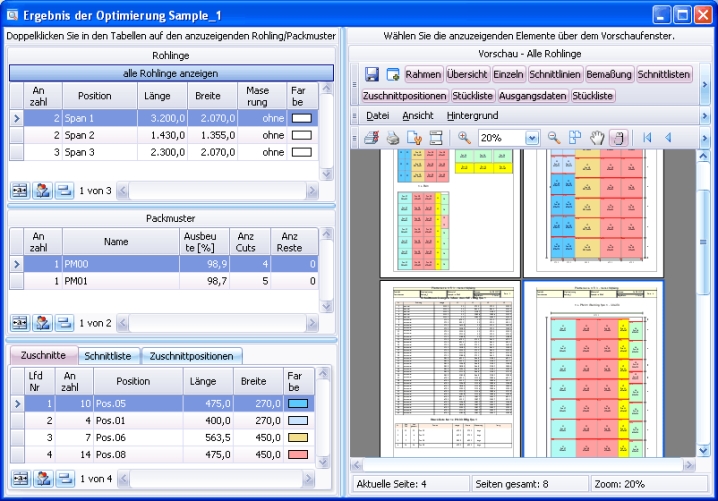
Task: Expand overflow arrow of the zoom toolbar
Action: [704, 137]
